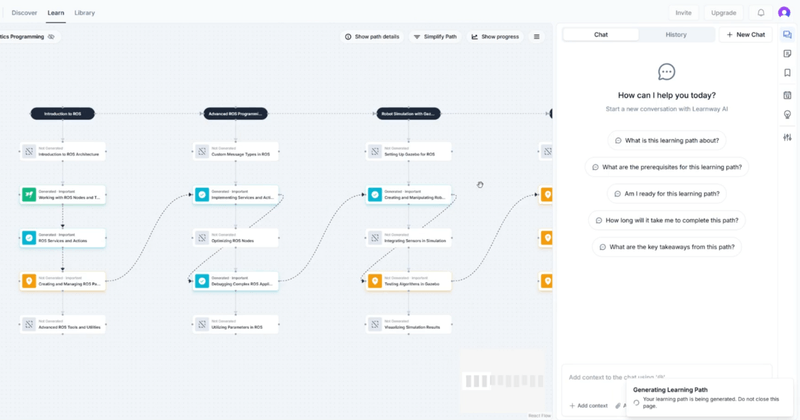Select the Introduction to ROS module header
This screenshot has width=800, height=420.
click(x=63, y=113)
